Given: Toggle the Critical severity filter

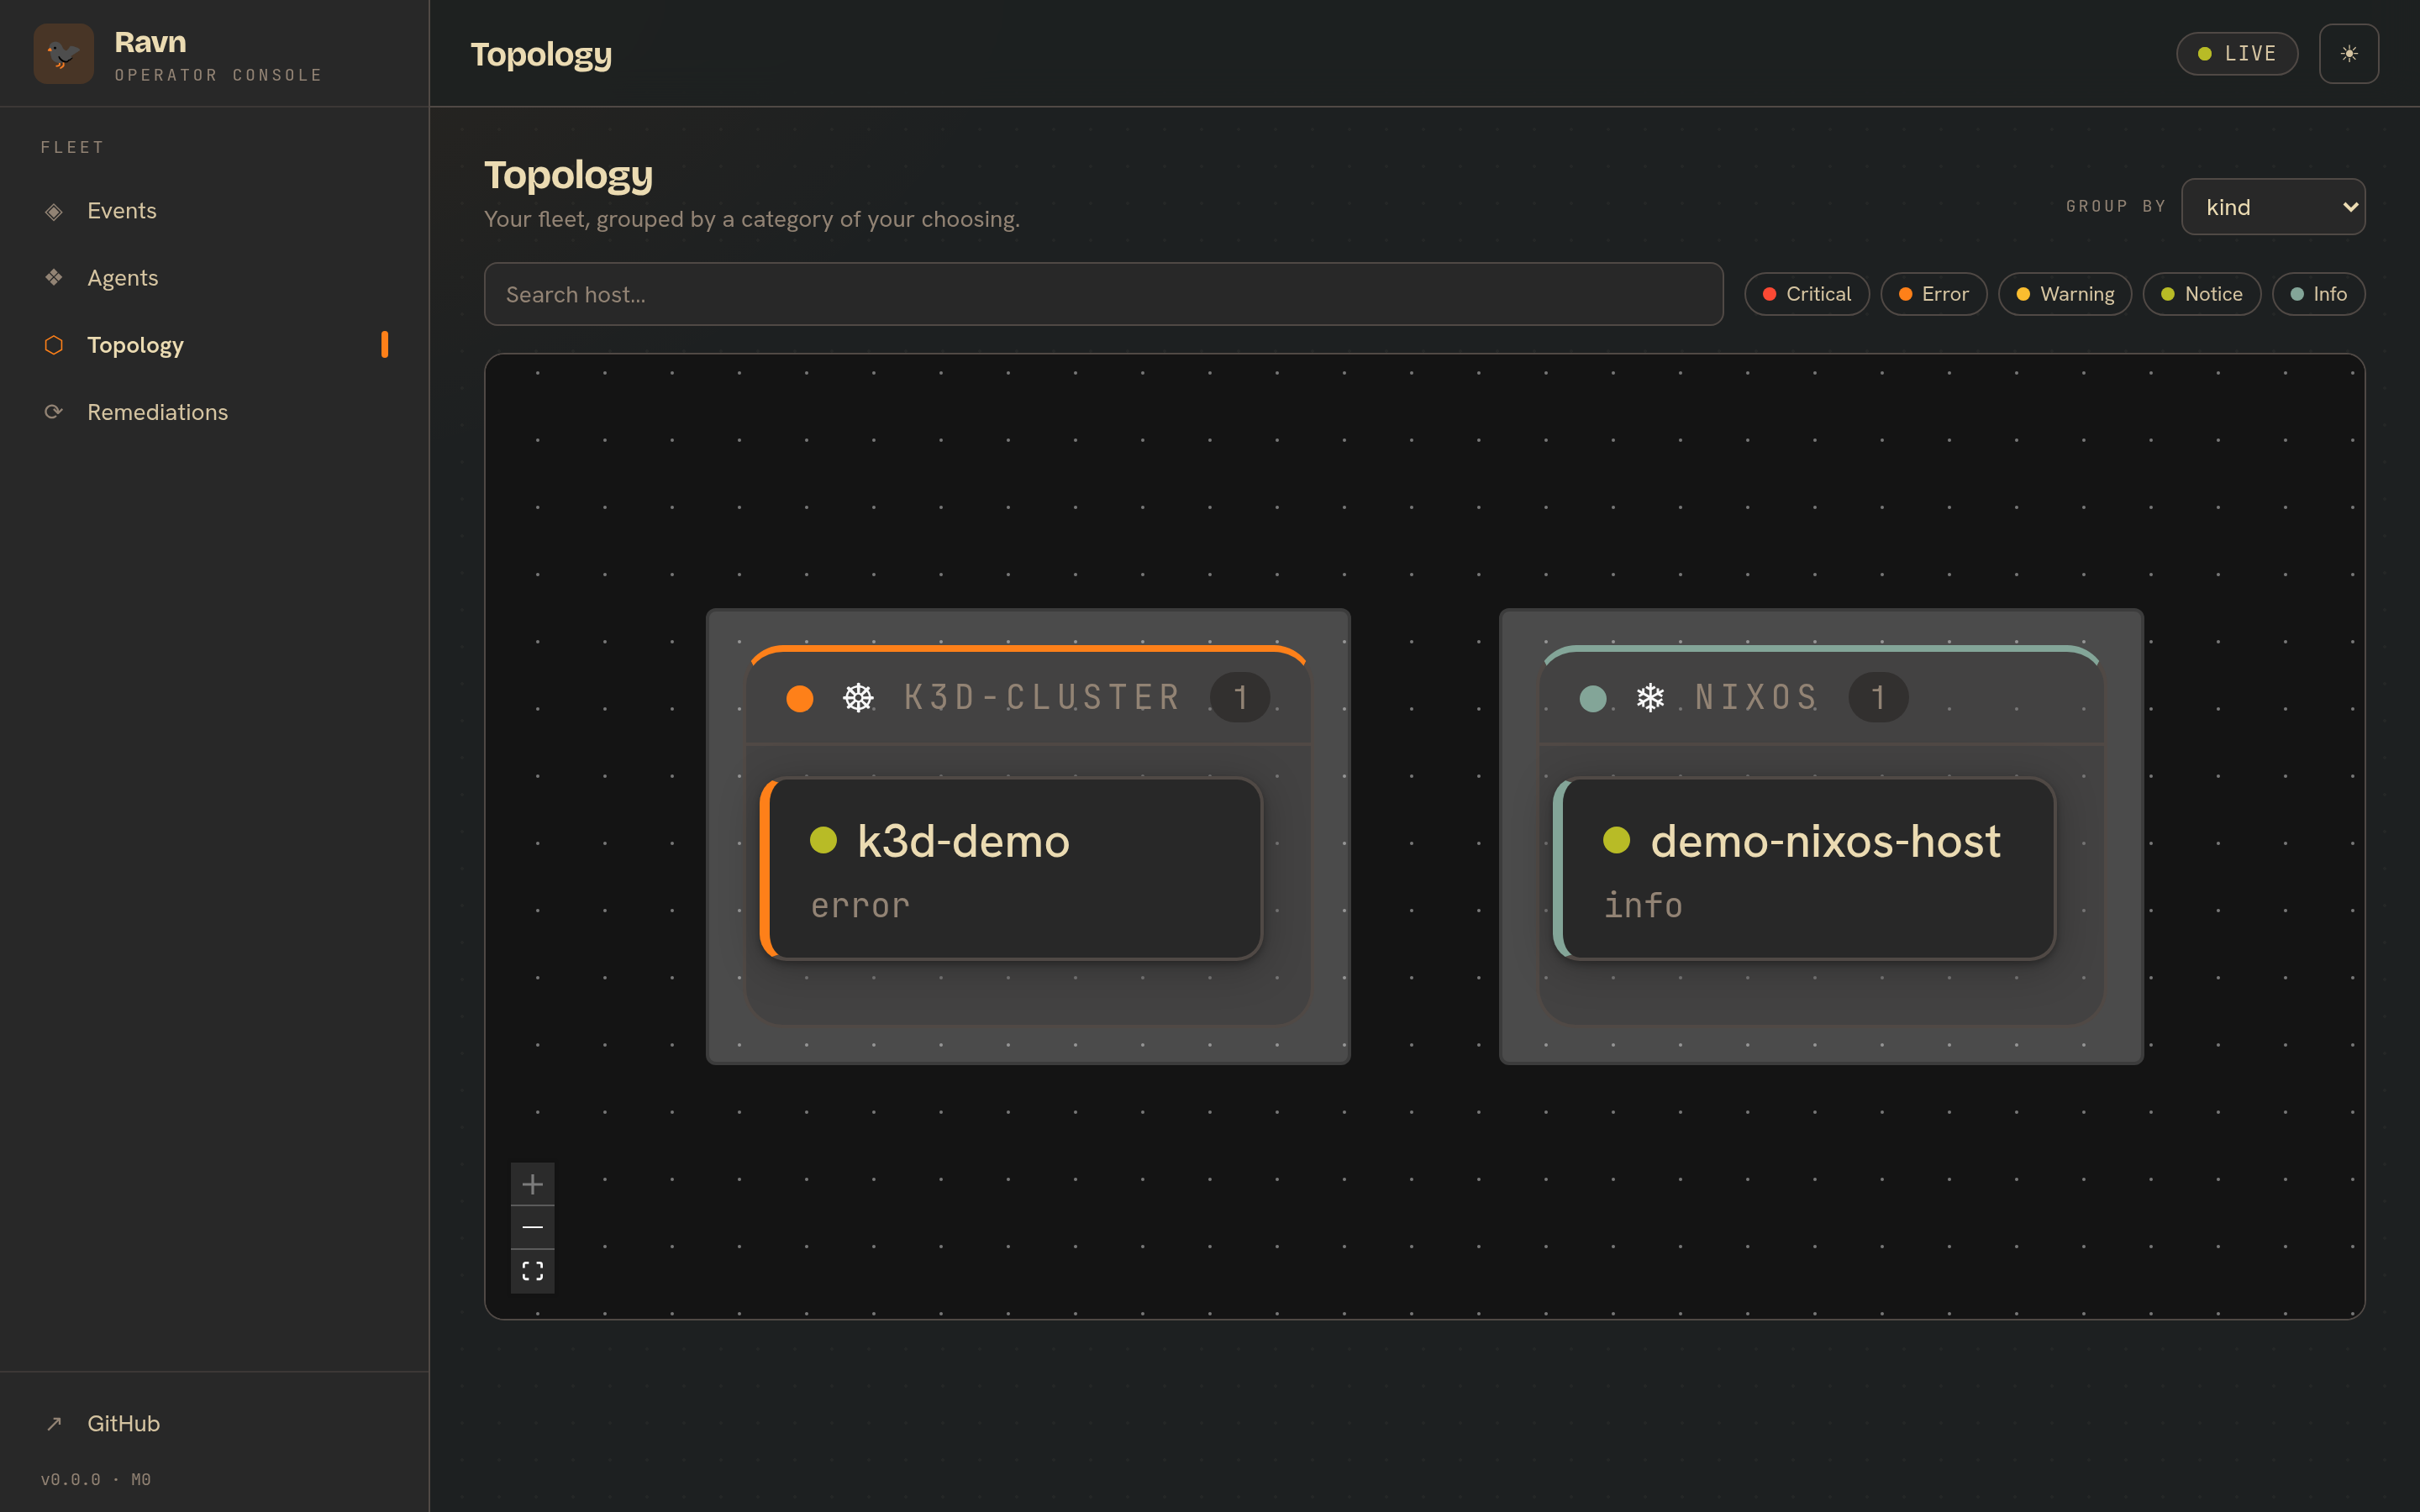Looking at the screenshot, I should click(1806, 294).
